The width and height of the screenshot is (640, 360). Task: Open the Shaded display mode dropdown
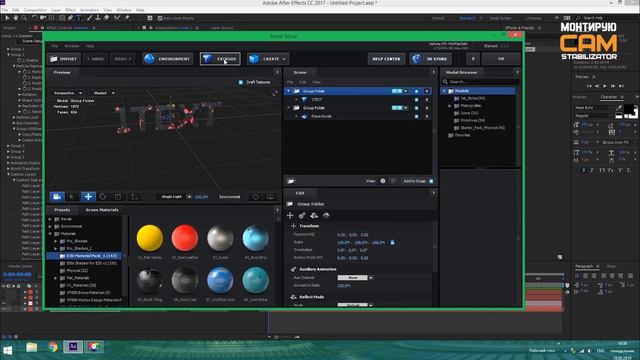[x=104, y=93]
